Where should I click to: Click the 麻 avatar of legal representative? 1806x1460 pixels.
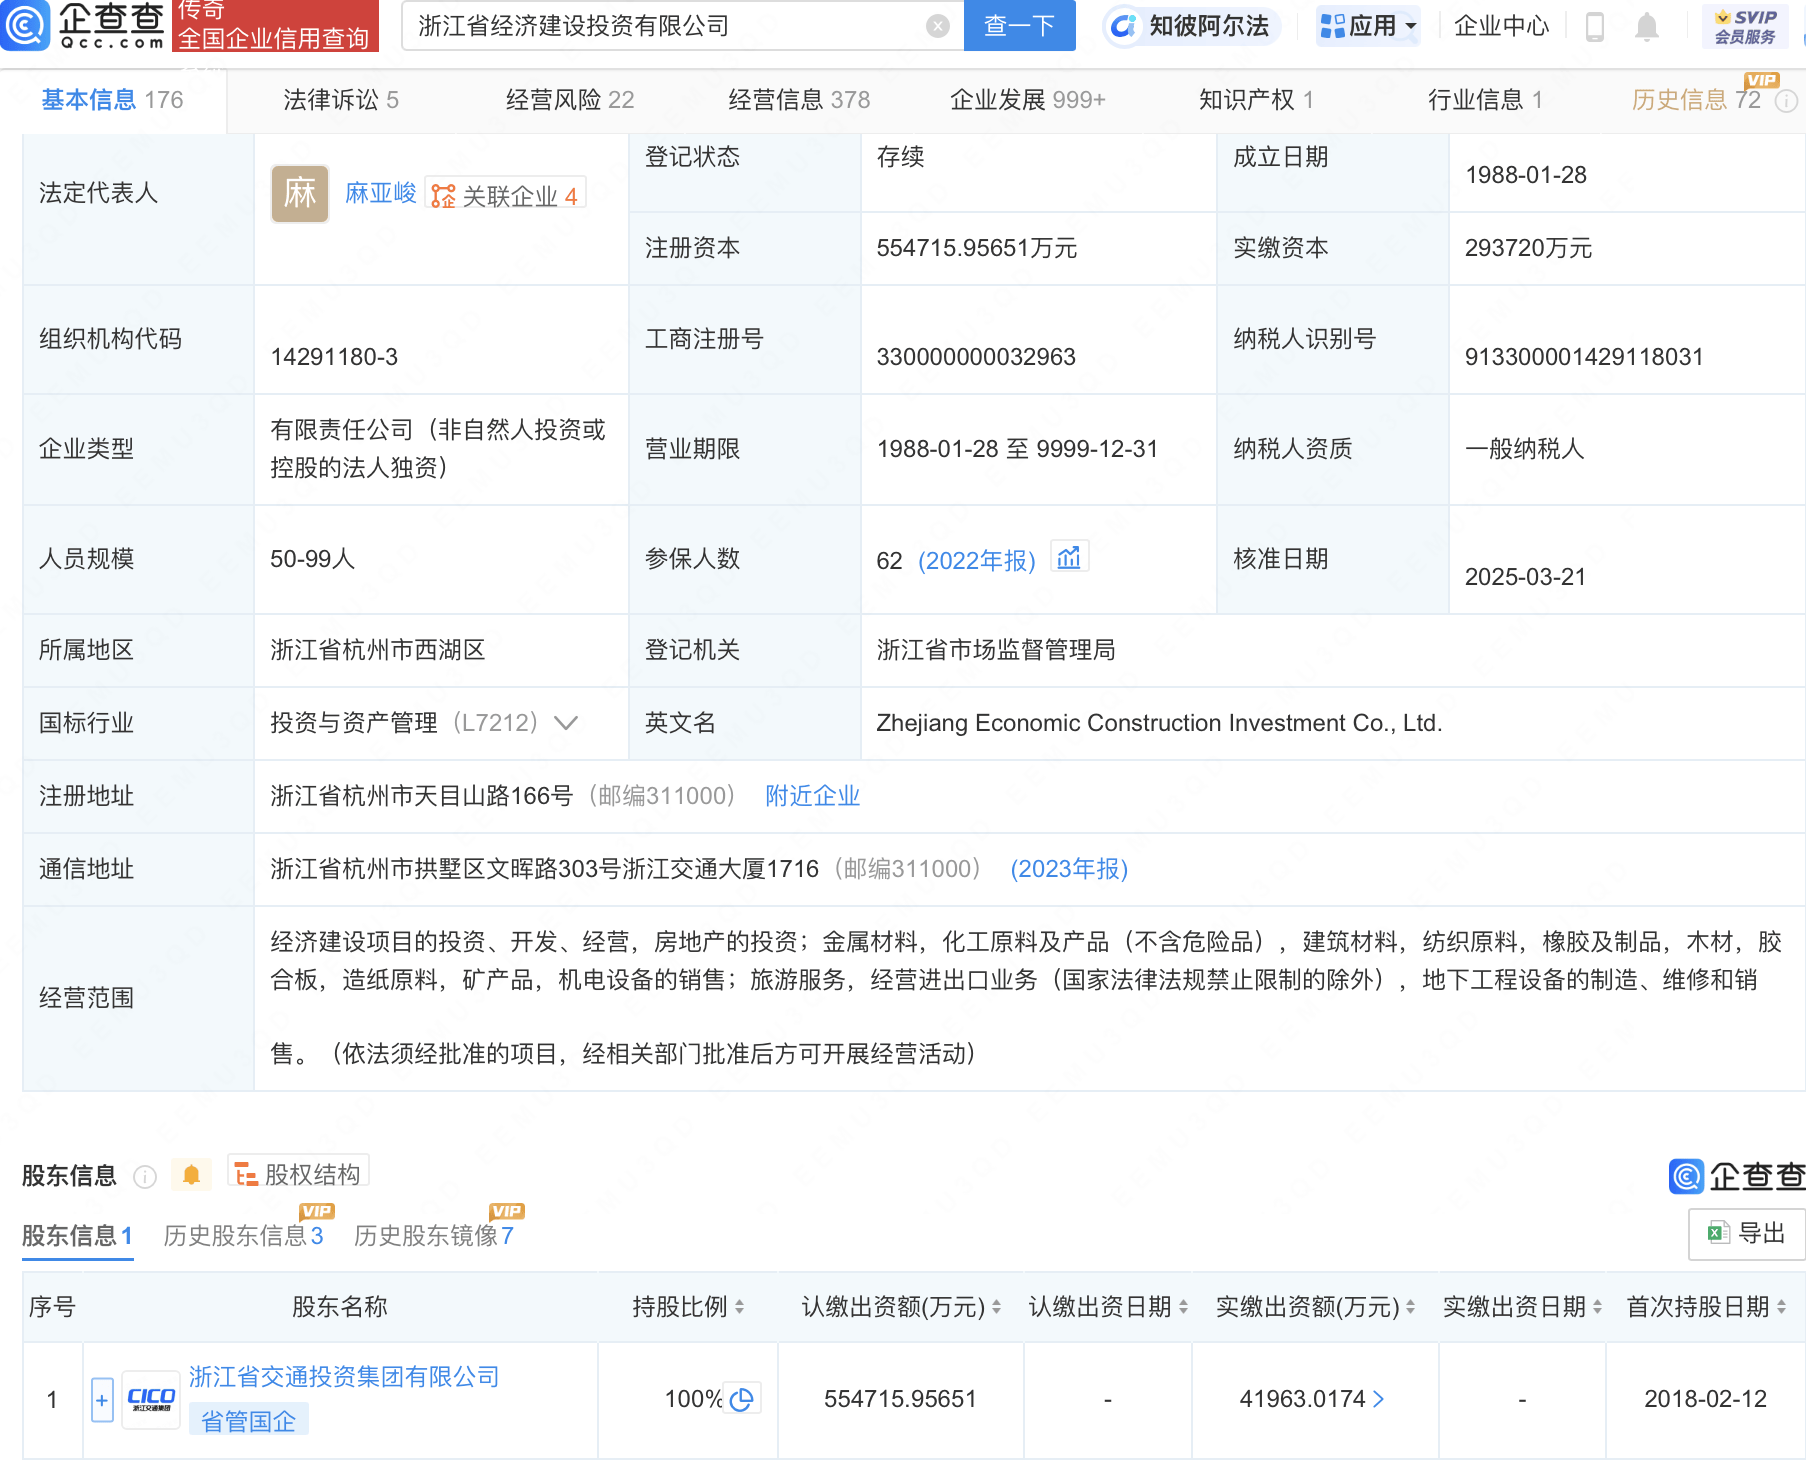coord(300,193)
